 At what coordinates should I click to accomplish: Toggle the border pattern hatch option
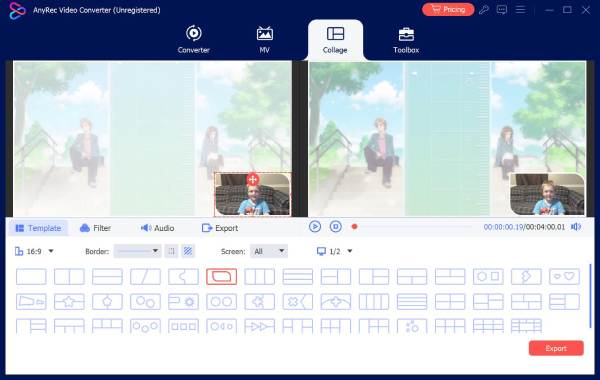coord(188,251)
